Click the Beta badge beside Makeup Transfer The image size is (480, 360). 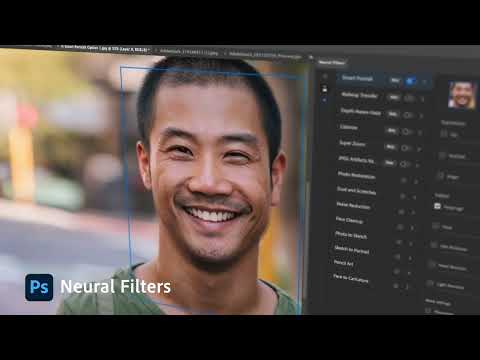[x=394, y=97]
